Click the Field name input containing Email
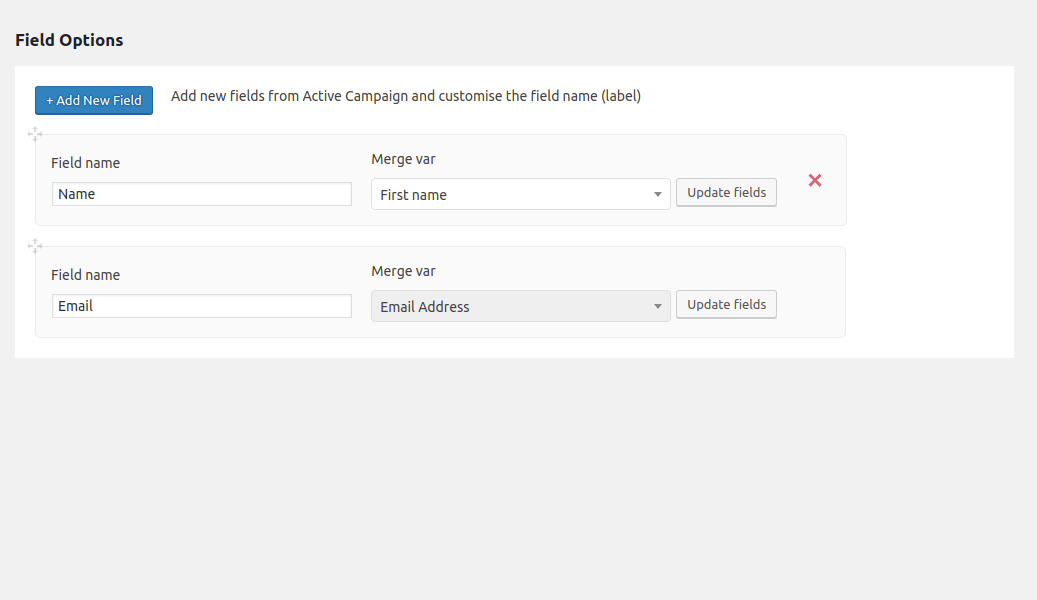This screenshot has width=1037, height=600. pos(202,306)
